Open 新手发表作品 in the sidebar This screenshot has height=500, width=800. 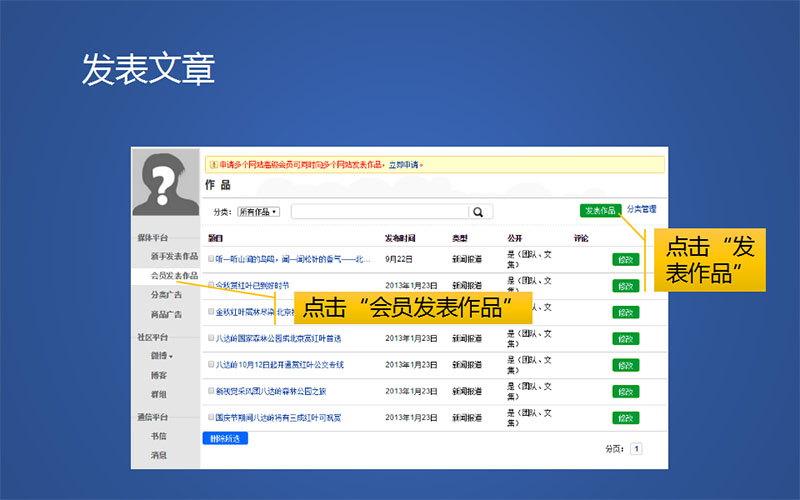(x=174, y=256)
